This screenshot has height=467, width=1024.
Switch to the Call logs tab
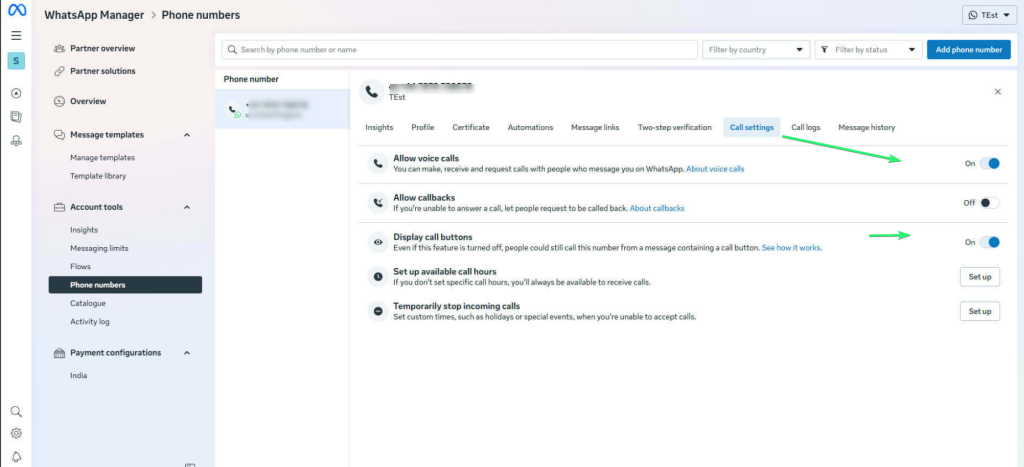tap(805, 127)
